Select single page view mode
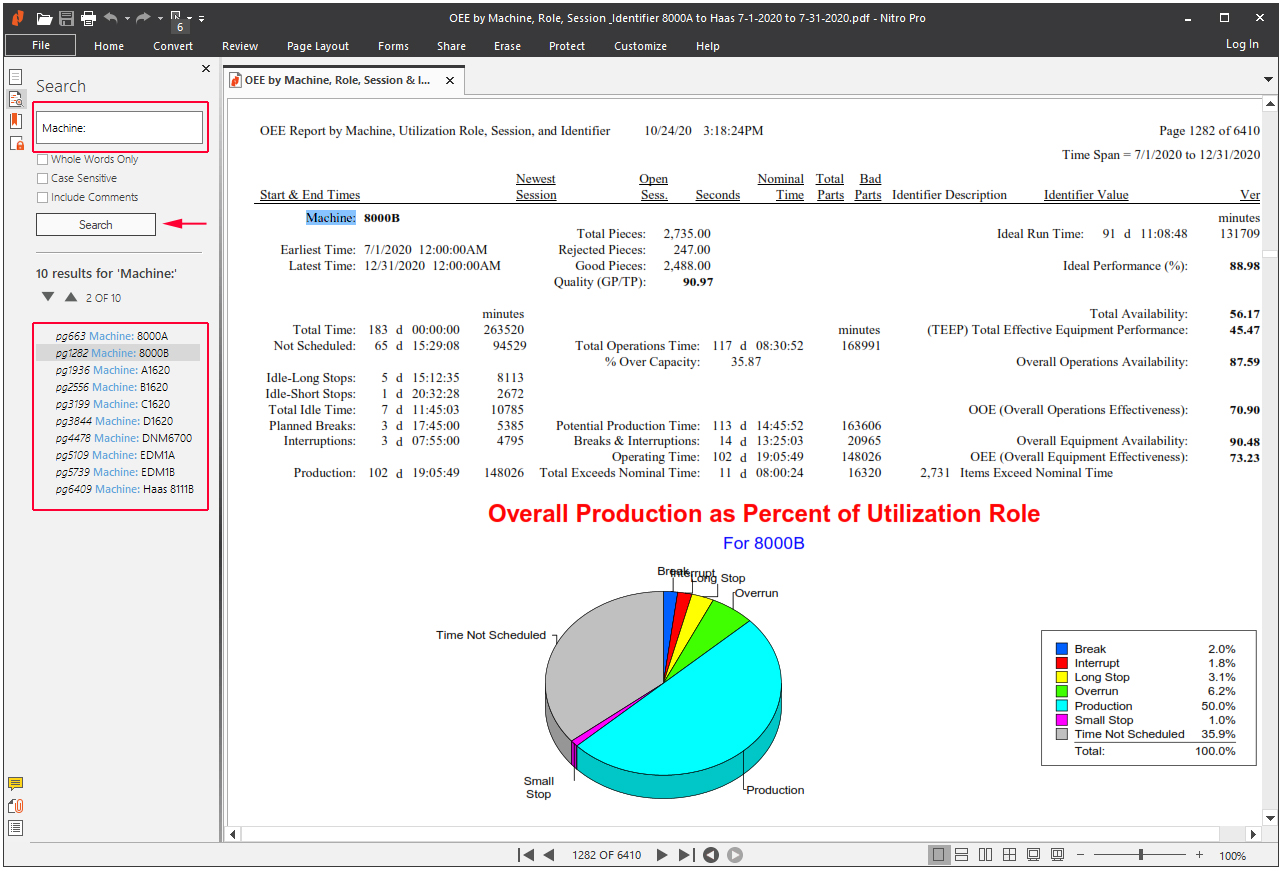 pyautogui.click(x=938, y=855)
